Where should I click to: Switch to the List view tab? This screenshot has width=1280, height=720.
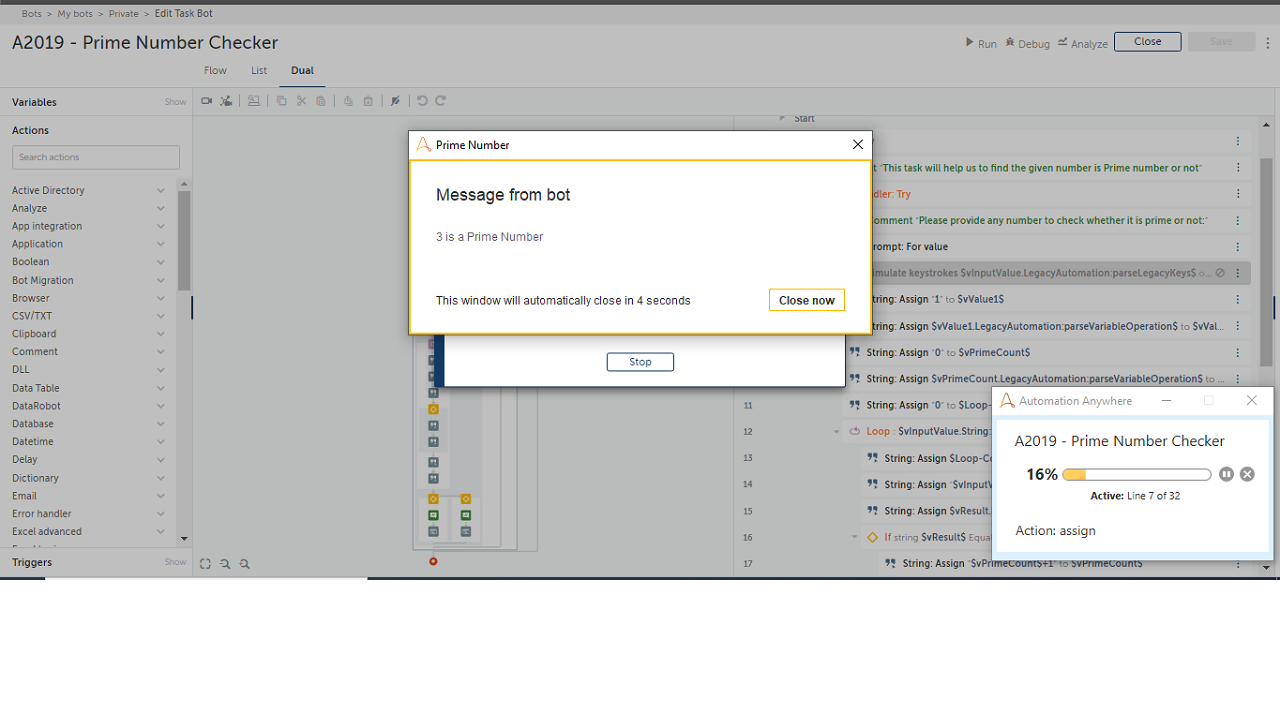[x=259, y=71]
